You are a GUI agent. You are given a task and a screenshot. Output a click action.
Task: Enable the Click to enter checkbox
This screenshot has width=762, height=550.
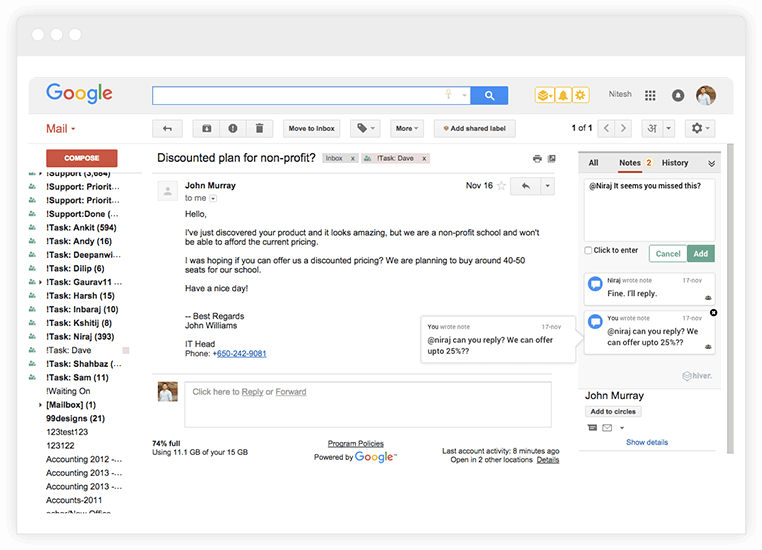click(x=588, y=250)
